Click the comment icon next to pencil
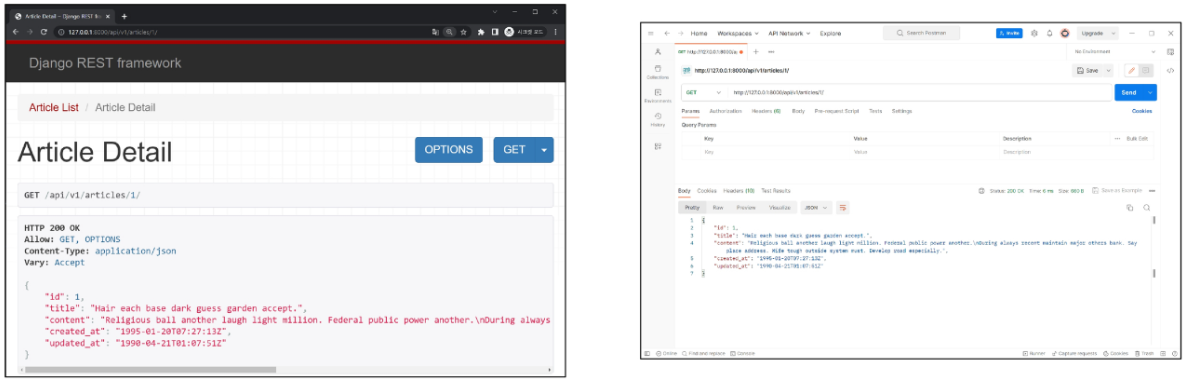Screen dimensions: 1187x382 1145,70
